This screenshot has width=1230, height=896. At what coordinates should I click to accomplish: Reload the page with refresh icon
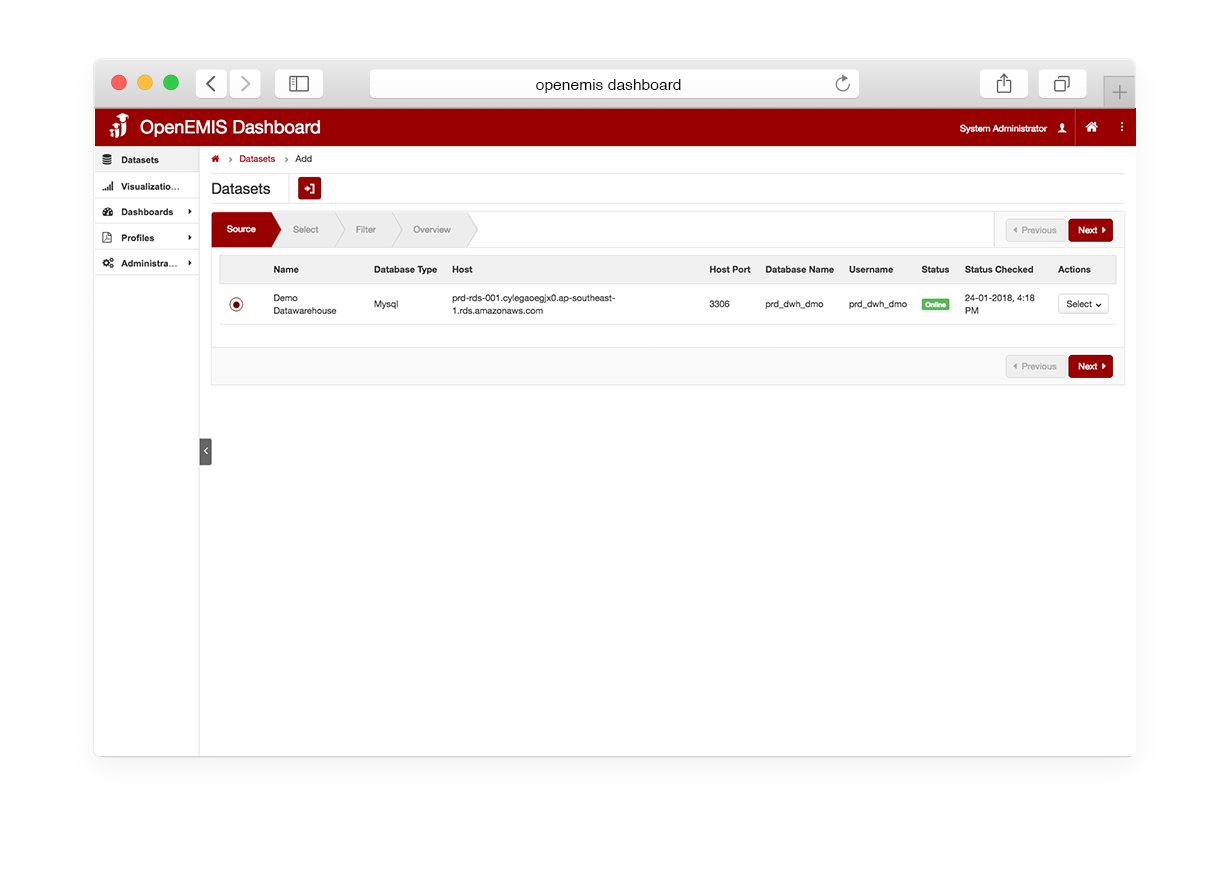(x=842, y=84)
